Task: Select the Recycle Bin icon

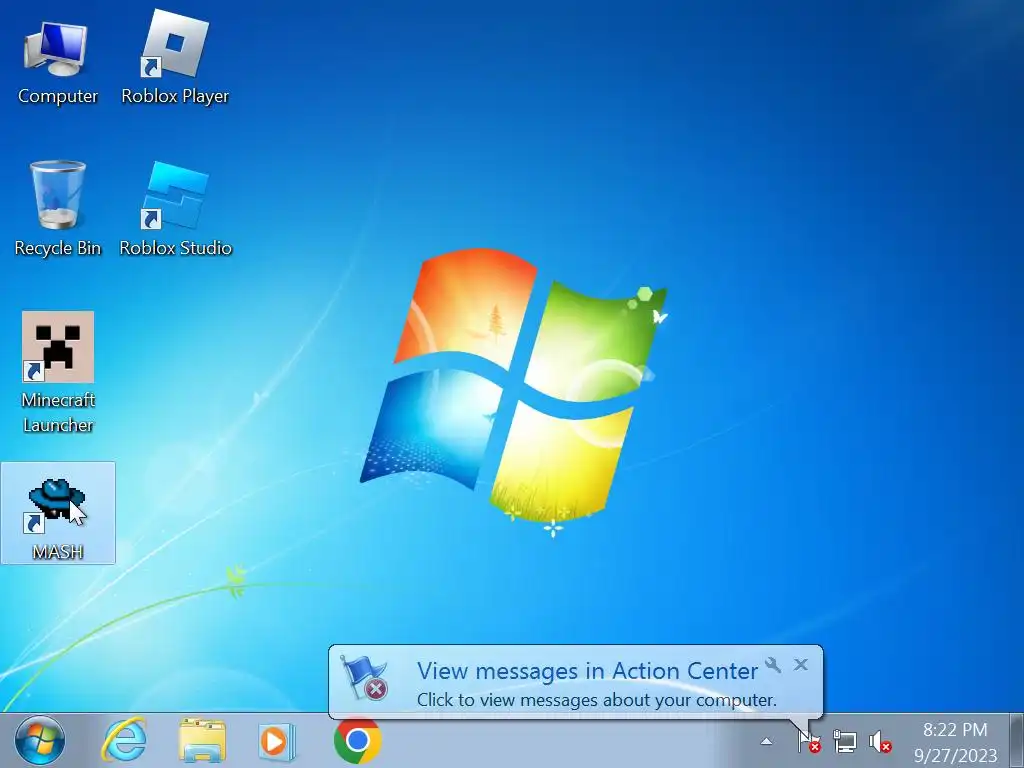Action: point(57,209)
